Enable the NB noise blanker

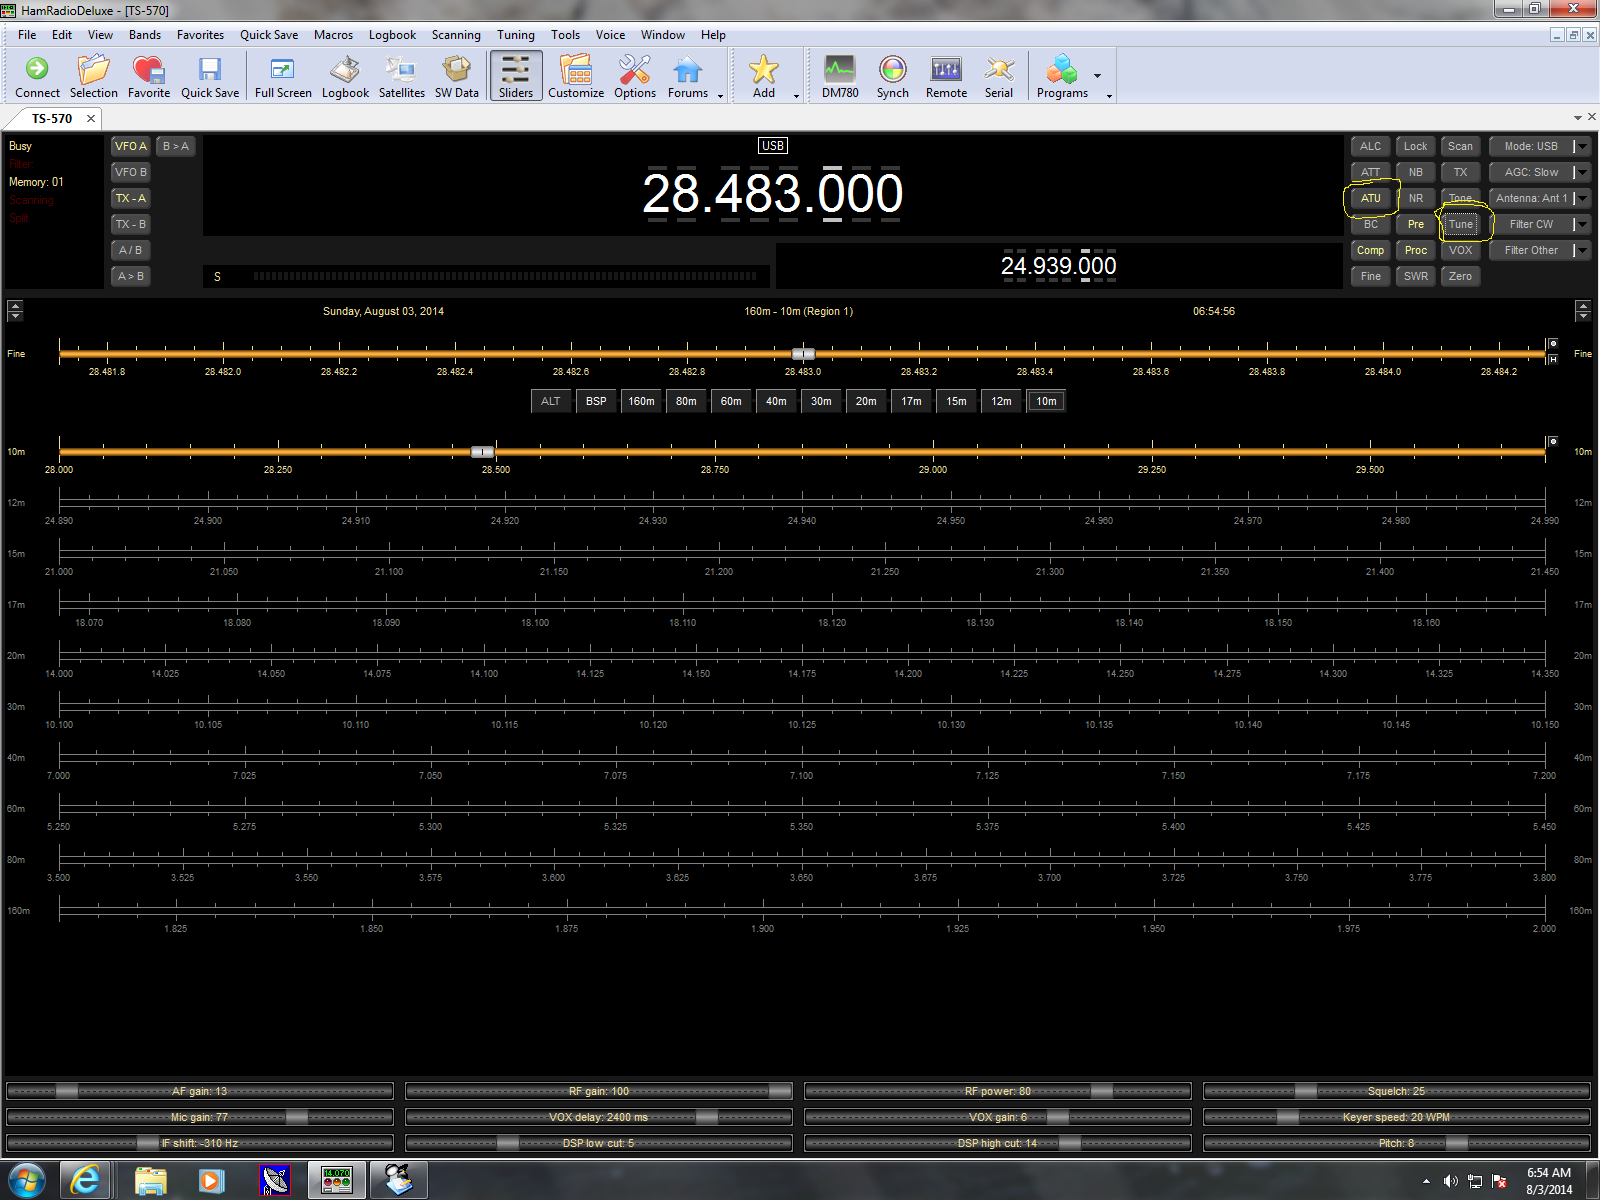(x=1415, y=172)
